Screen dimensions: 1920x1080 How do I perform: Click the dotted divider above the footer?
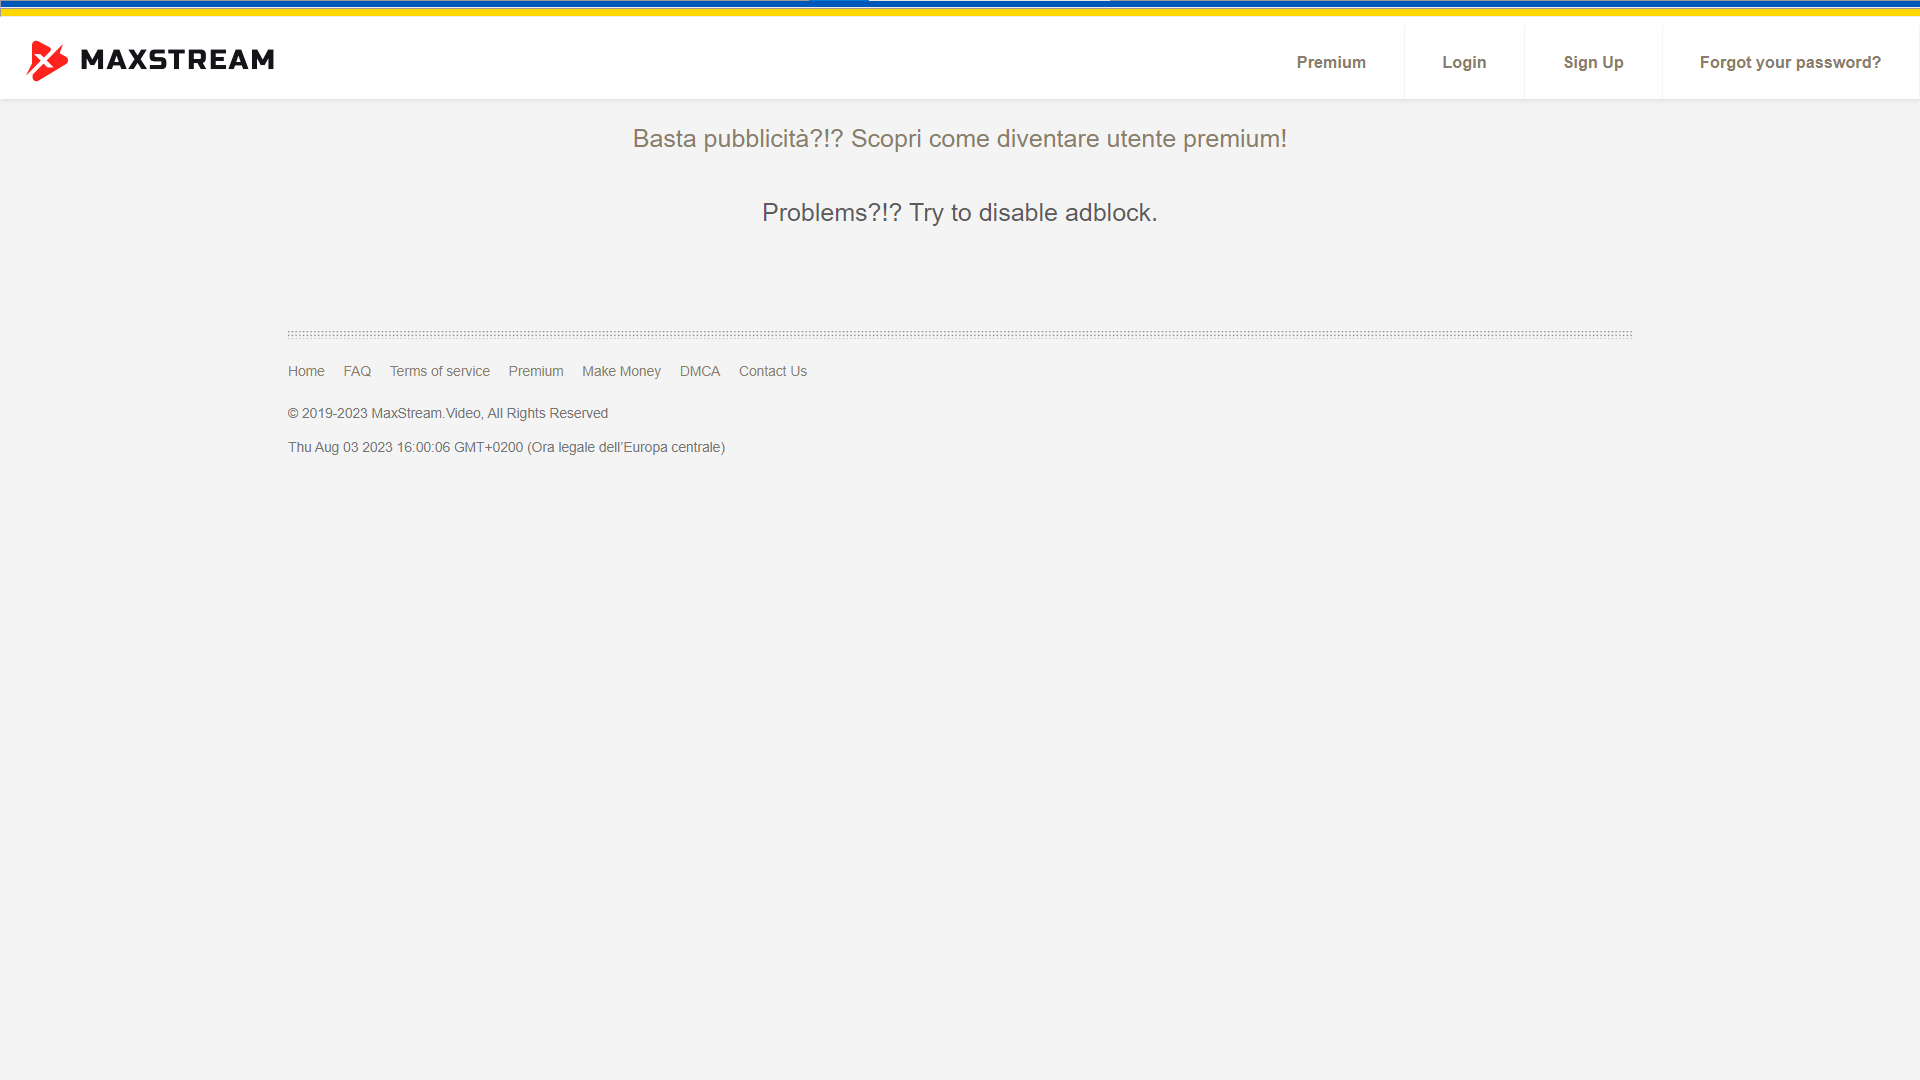[960, 333]
